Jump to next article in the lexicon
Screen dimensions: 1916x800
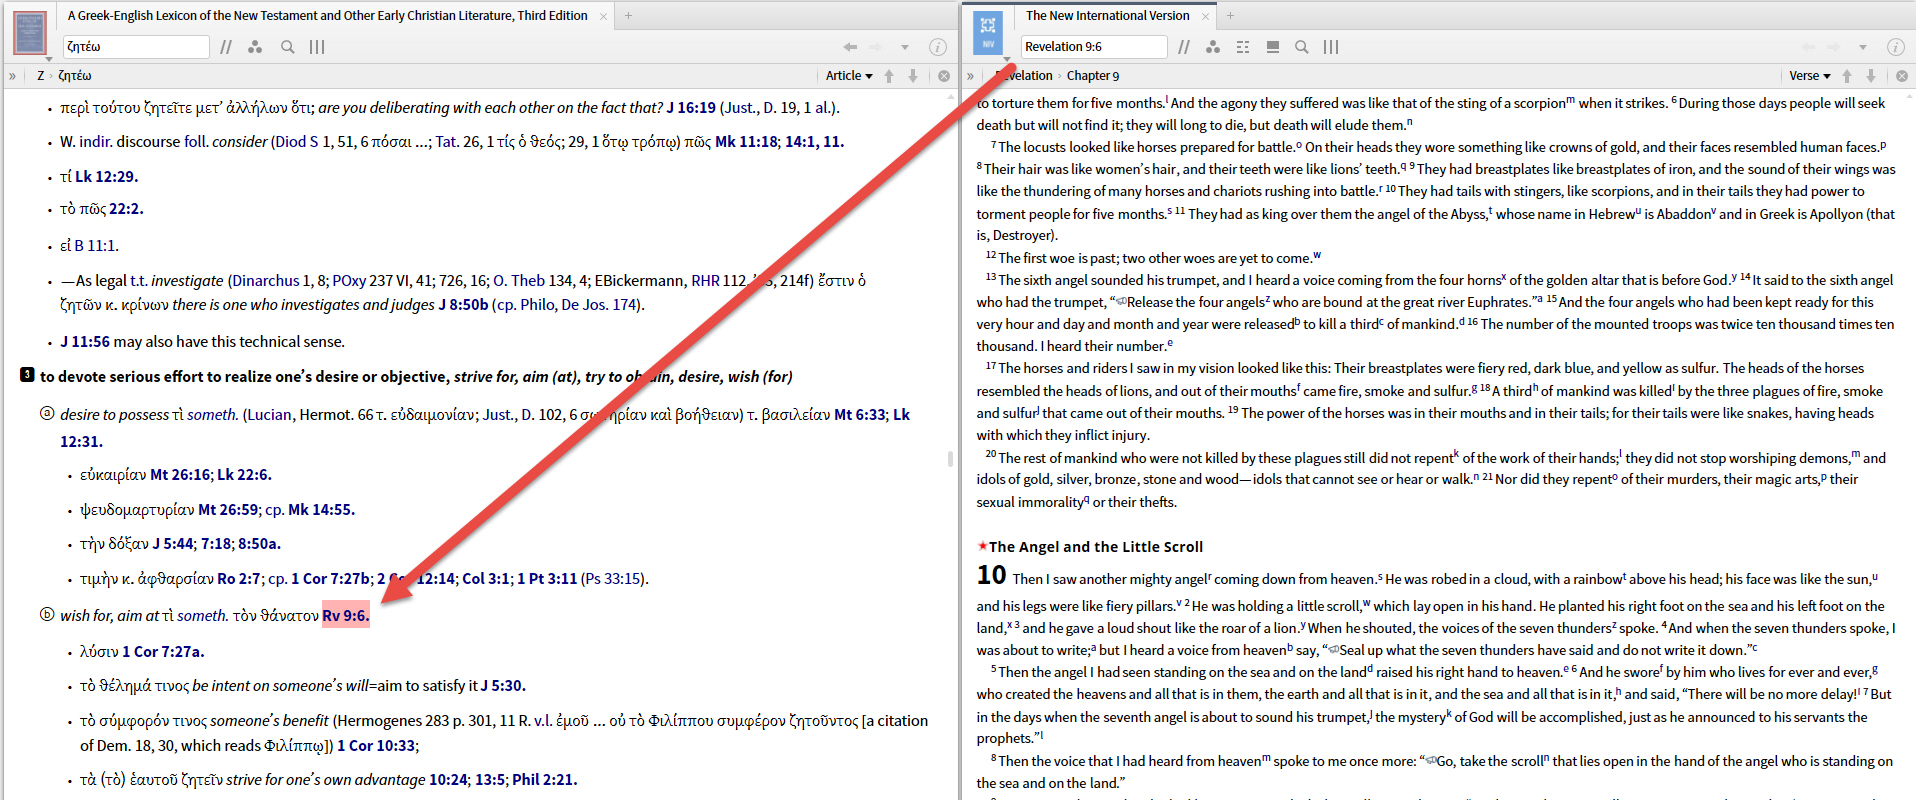click(913, 76)
